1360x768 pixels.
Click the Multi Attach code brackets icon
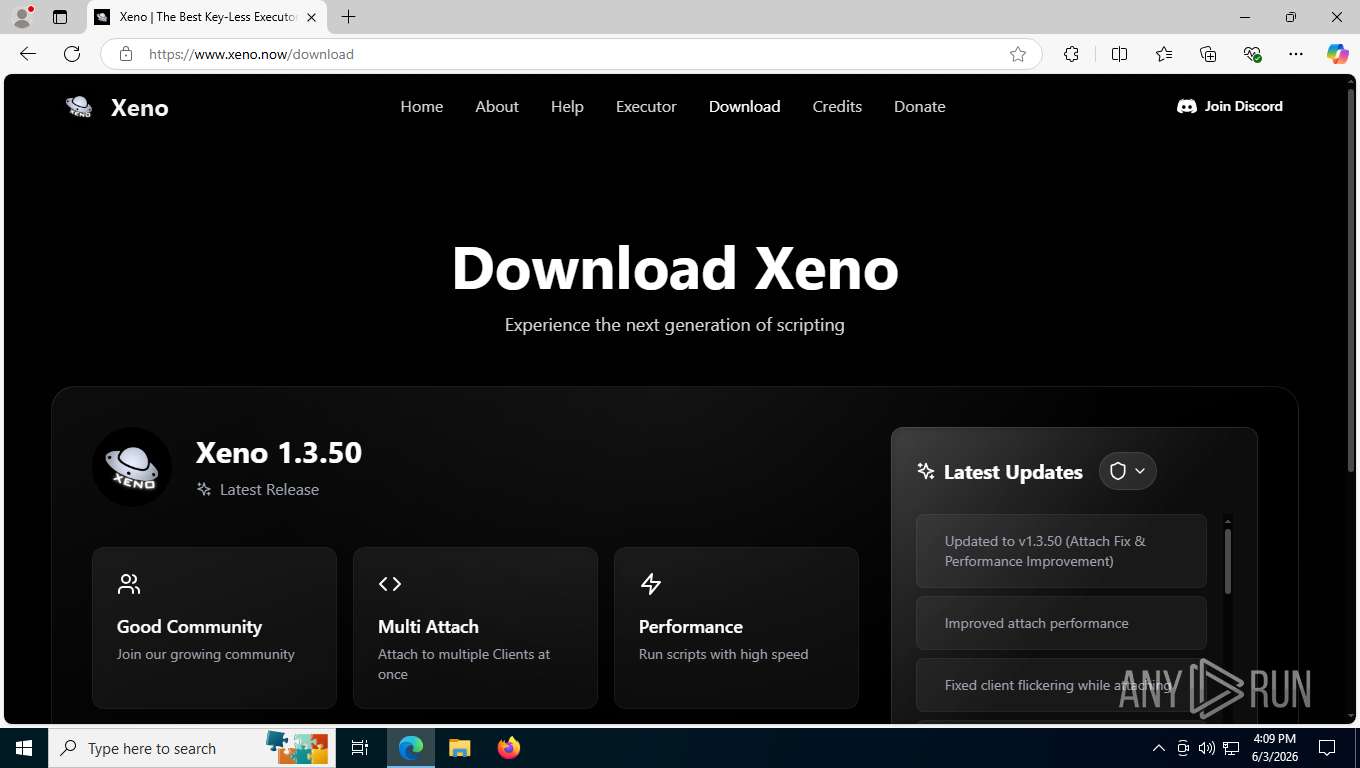pyautogui.click(x=390, y=584)
